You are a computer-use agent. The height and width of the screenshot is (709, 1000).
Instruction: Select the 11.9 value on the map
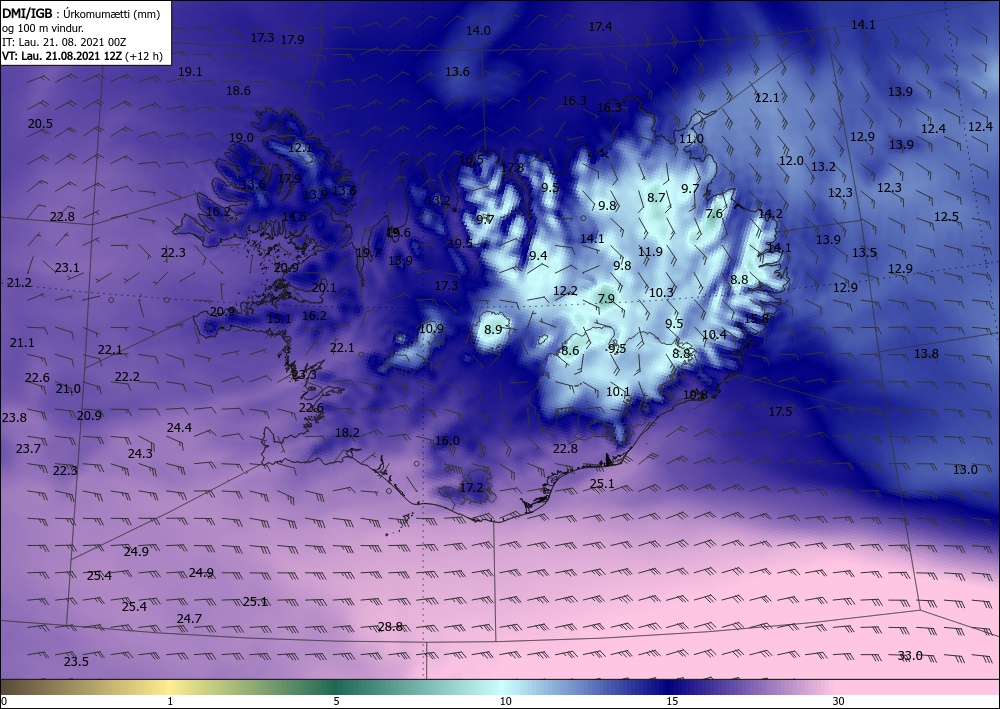(651, 251)
